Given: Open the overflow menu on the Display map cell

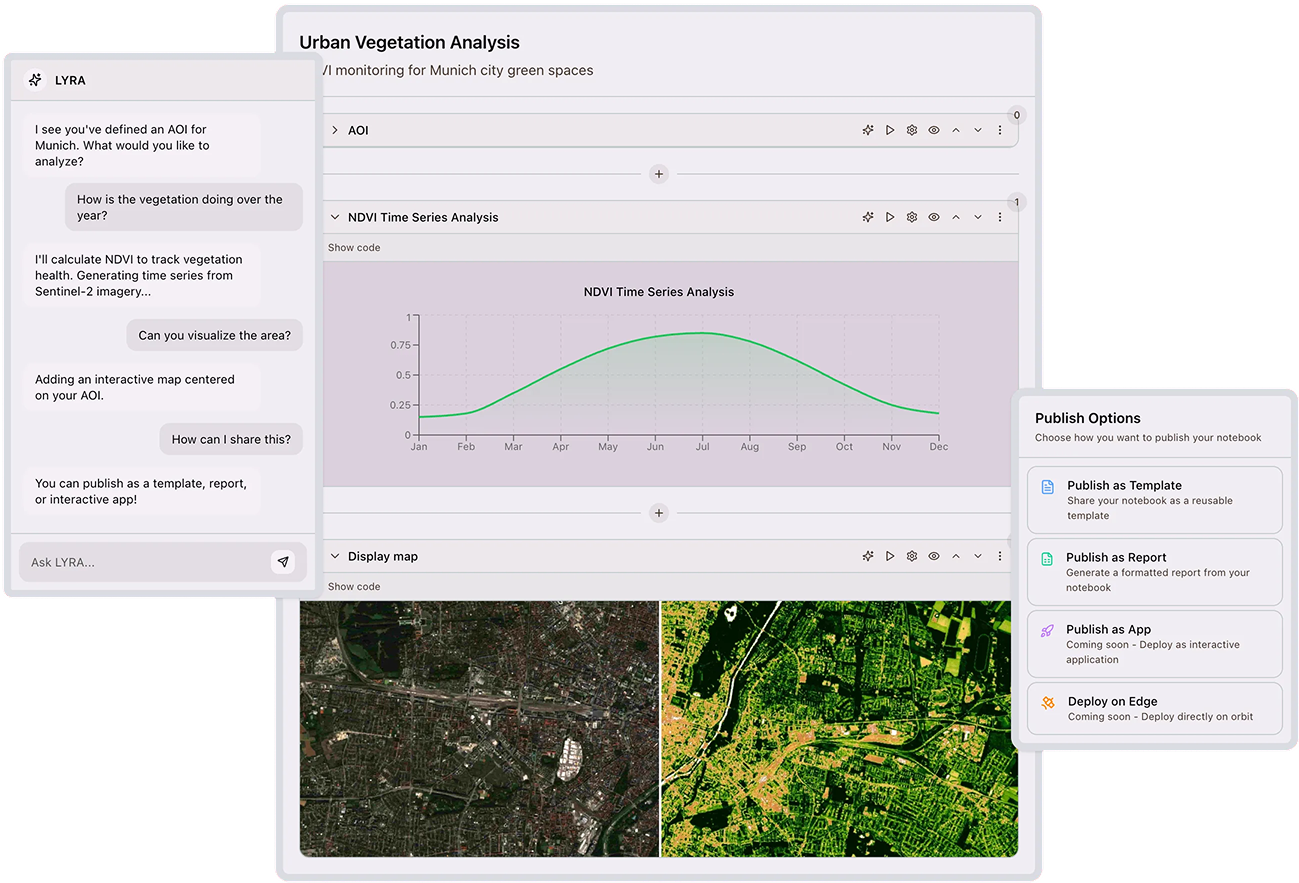Looking at the screenshot, I should pos(1000,555).
